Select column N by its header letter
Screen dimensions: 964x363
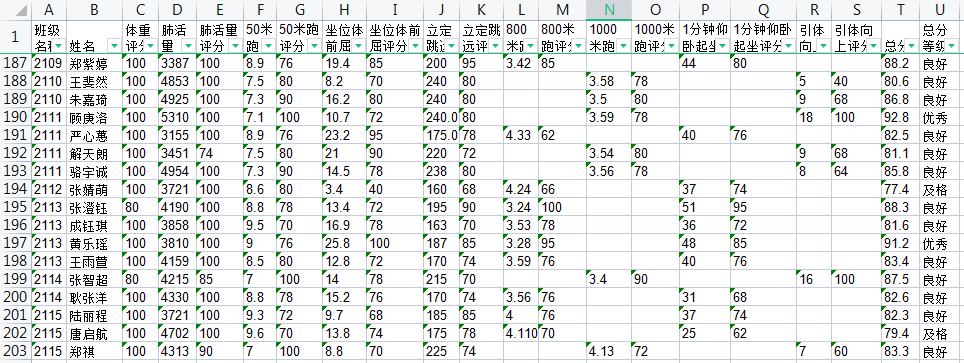coord(609,9)
